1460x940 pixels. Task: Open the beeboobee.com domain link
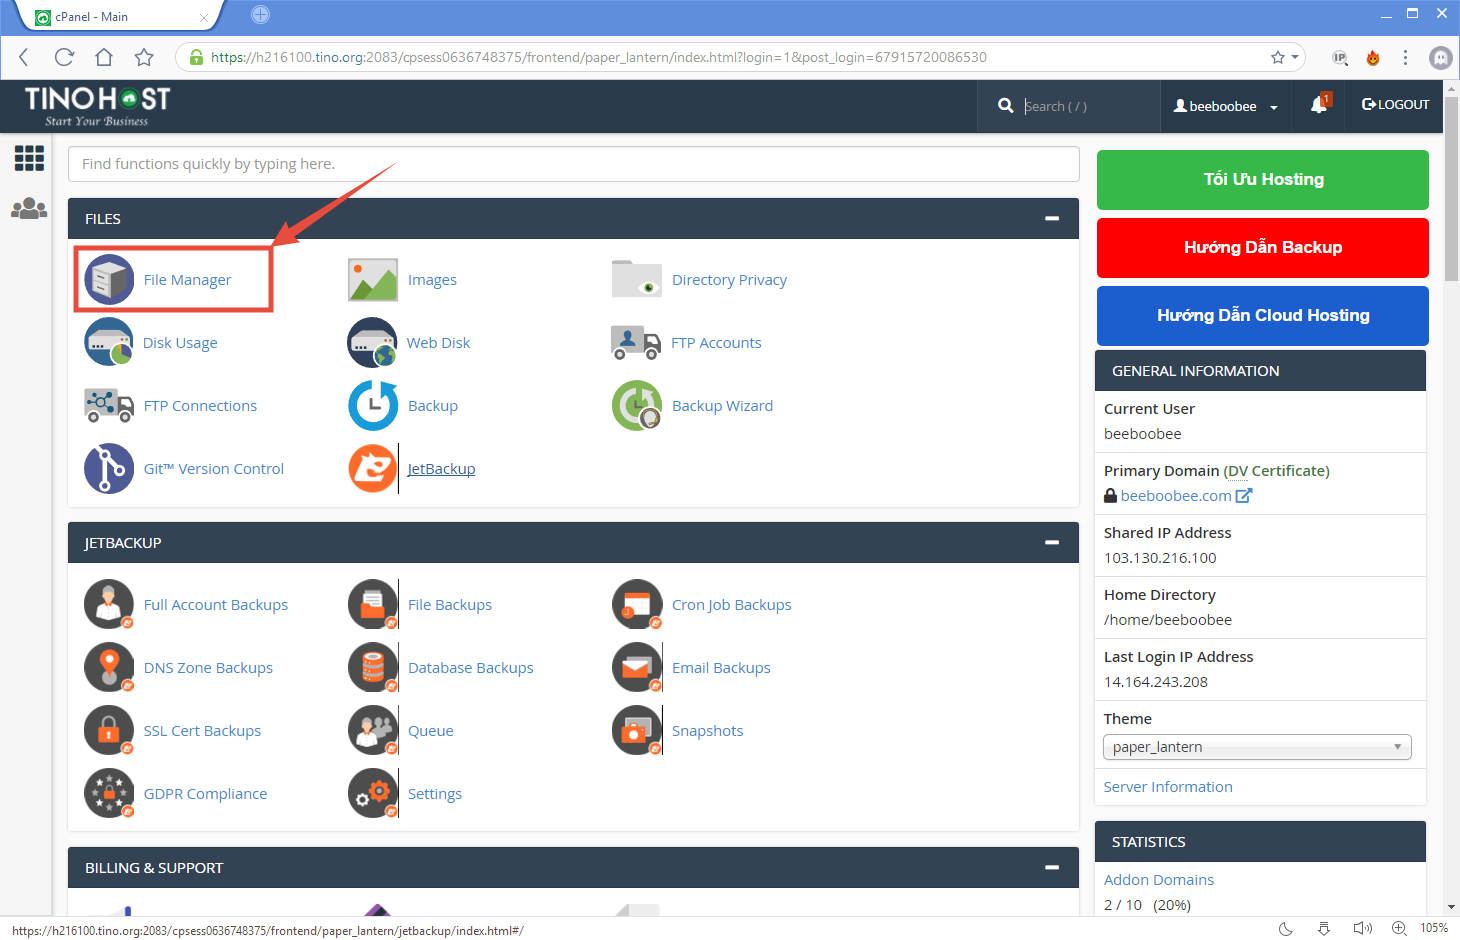click(x=1176, y=495)
